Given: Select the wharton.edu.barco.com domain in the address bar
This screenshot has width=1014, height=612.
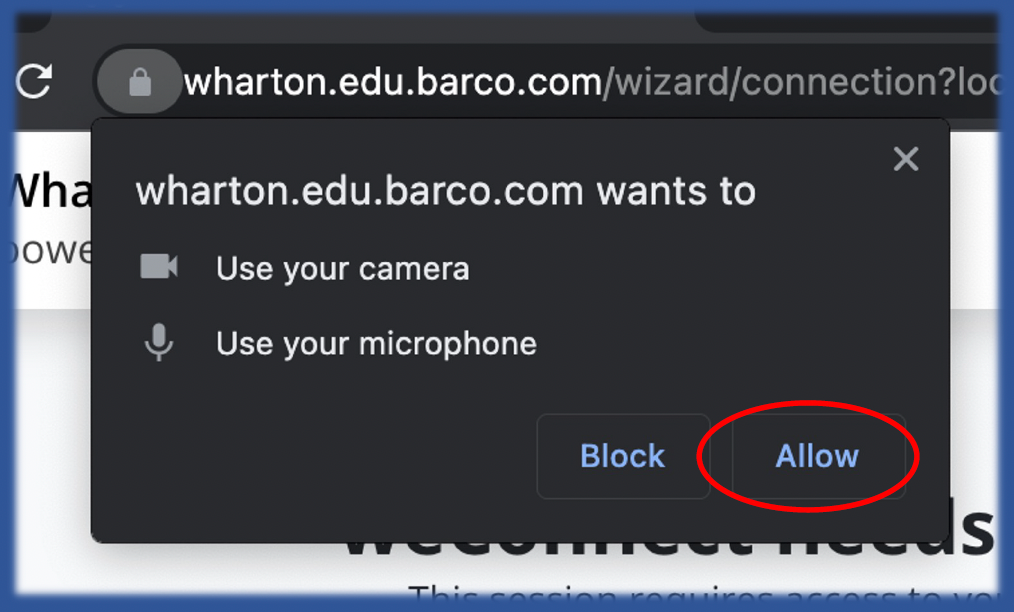Looking at the screenshot, I should pos(393,83).
